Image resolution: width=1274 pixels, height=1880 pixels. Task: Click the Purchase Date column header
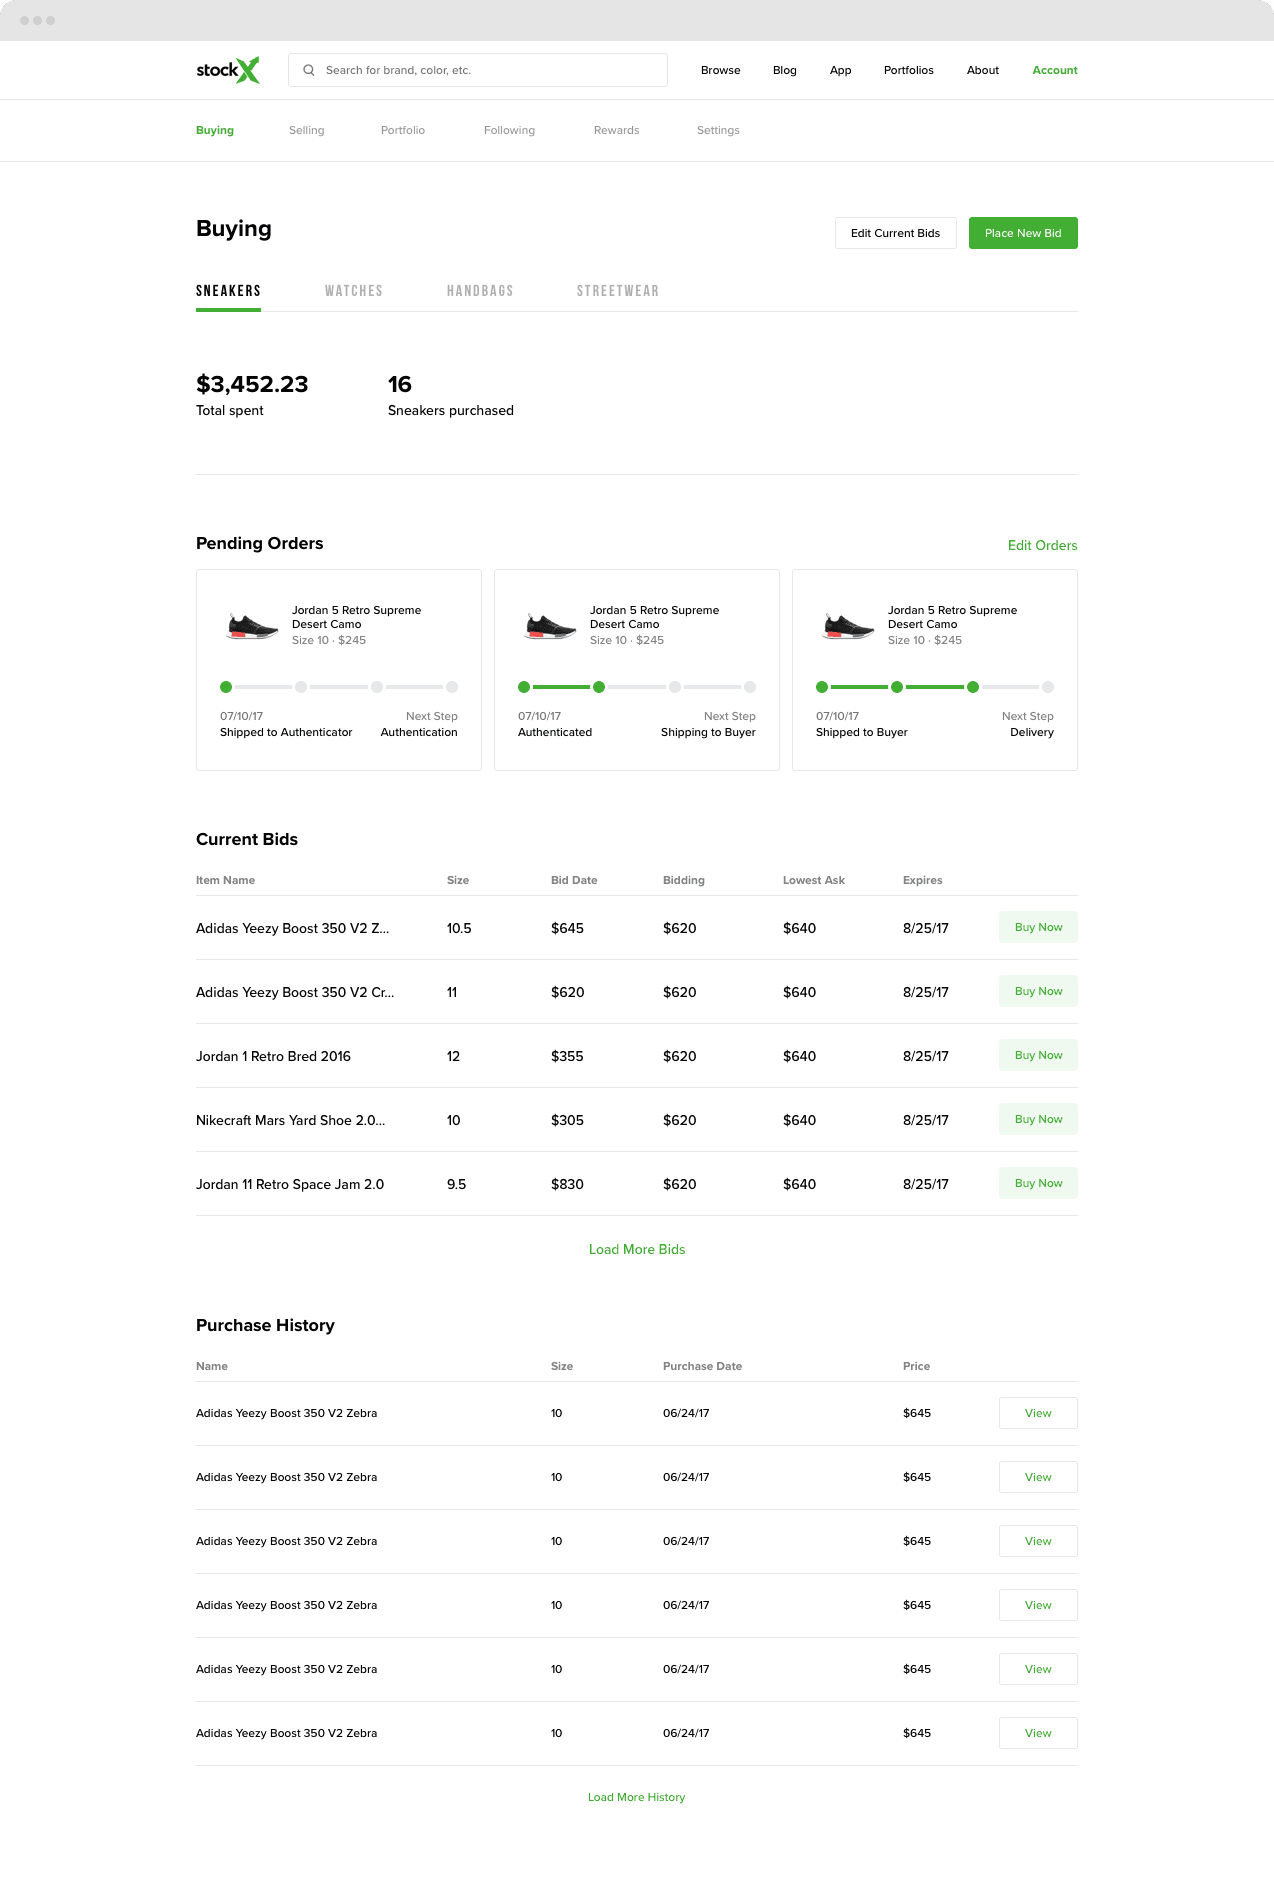[703, 1366]
